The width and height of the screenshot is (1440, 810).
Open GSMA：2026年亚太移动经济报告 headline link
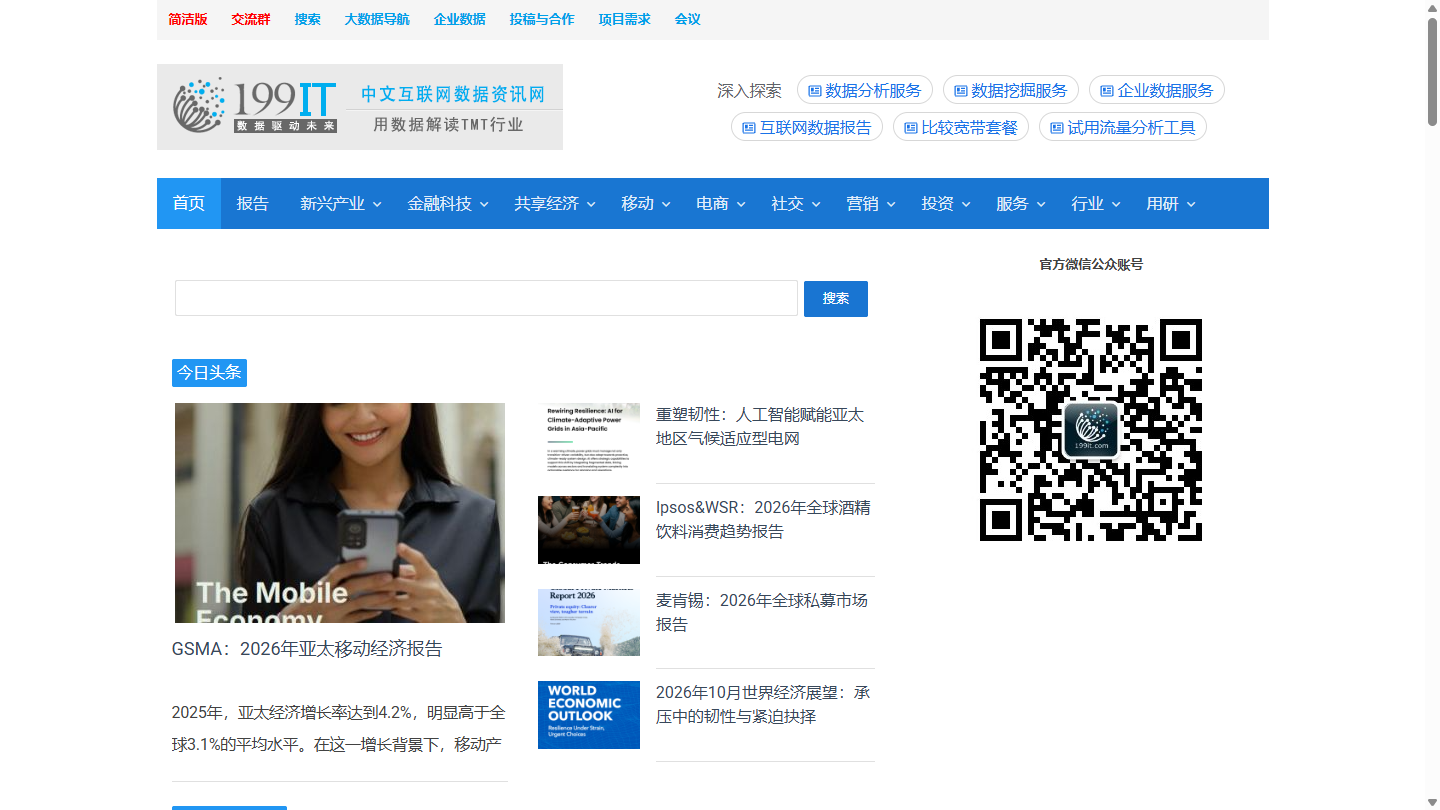[x=307, y=649]
